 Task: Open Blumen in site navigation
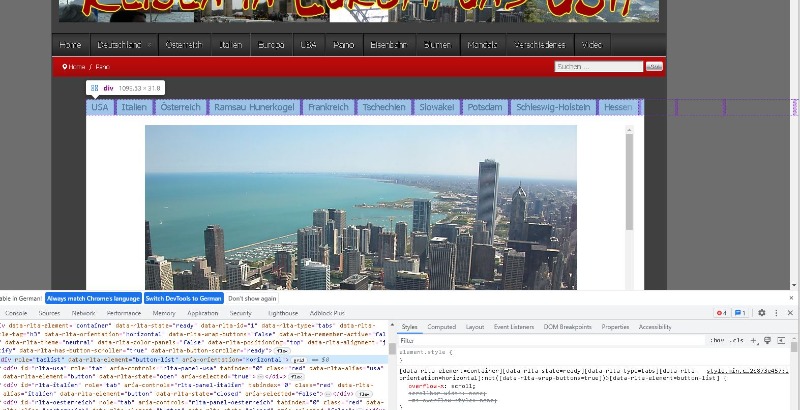(x=438, y=45)
